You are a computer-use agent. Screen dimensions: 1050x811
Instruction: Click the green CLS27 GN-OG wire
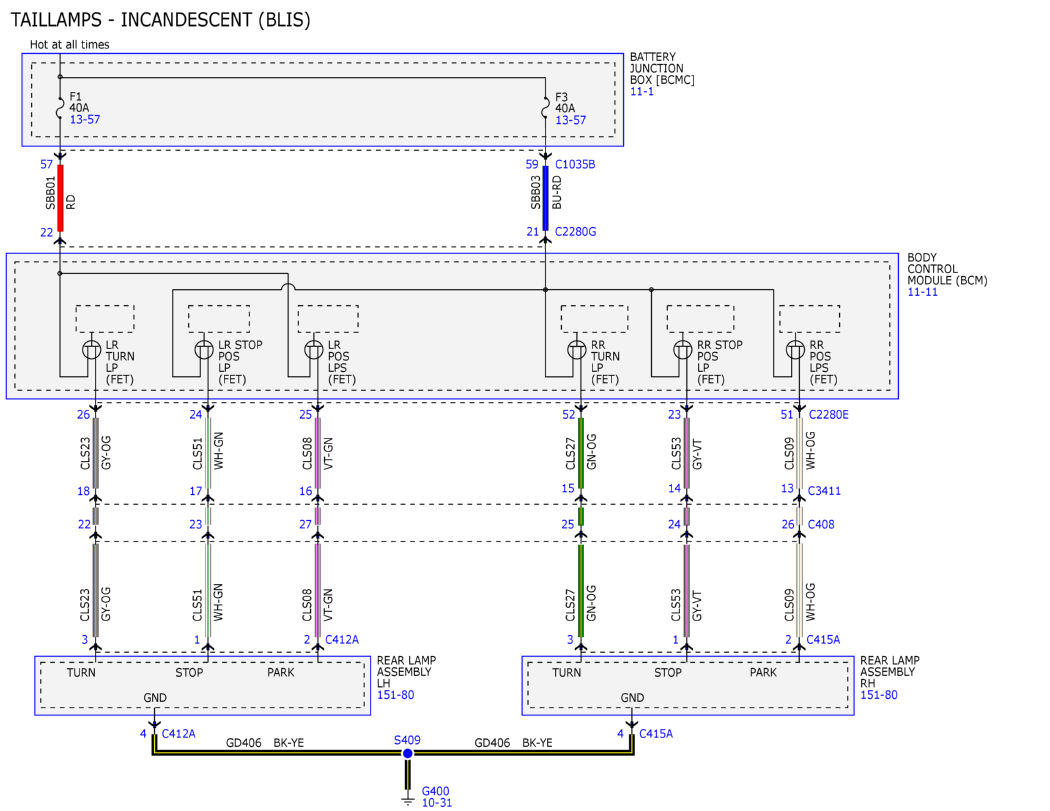(x=581, y=453)
